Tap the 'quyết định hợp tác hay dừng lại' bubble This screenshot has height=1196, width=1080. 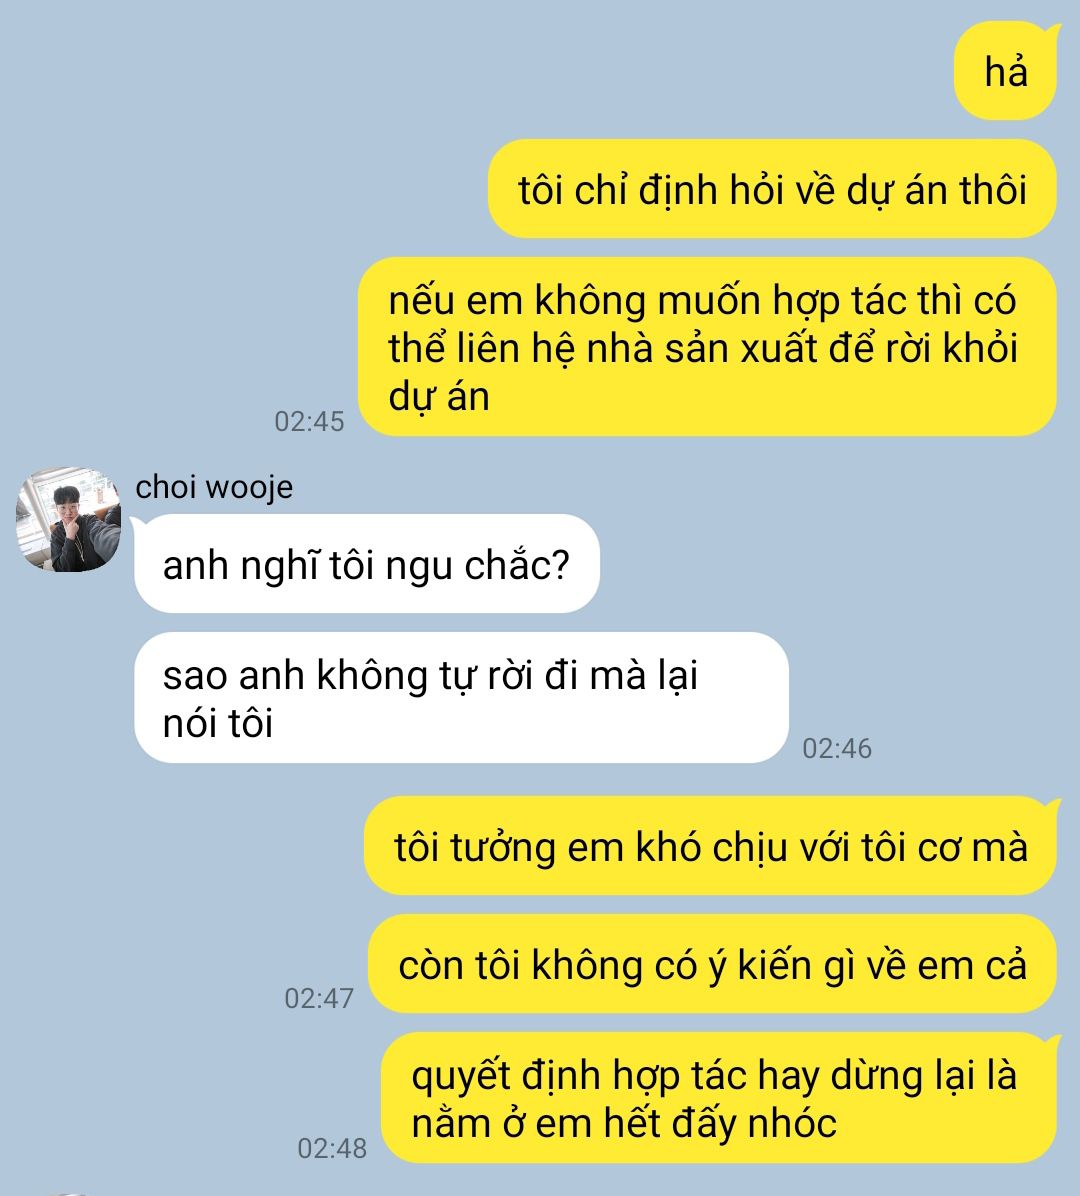718,1098
